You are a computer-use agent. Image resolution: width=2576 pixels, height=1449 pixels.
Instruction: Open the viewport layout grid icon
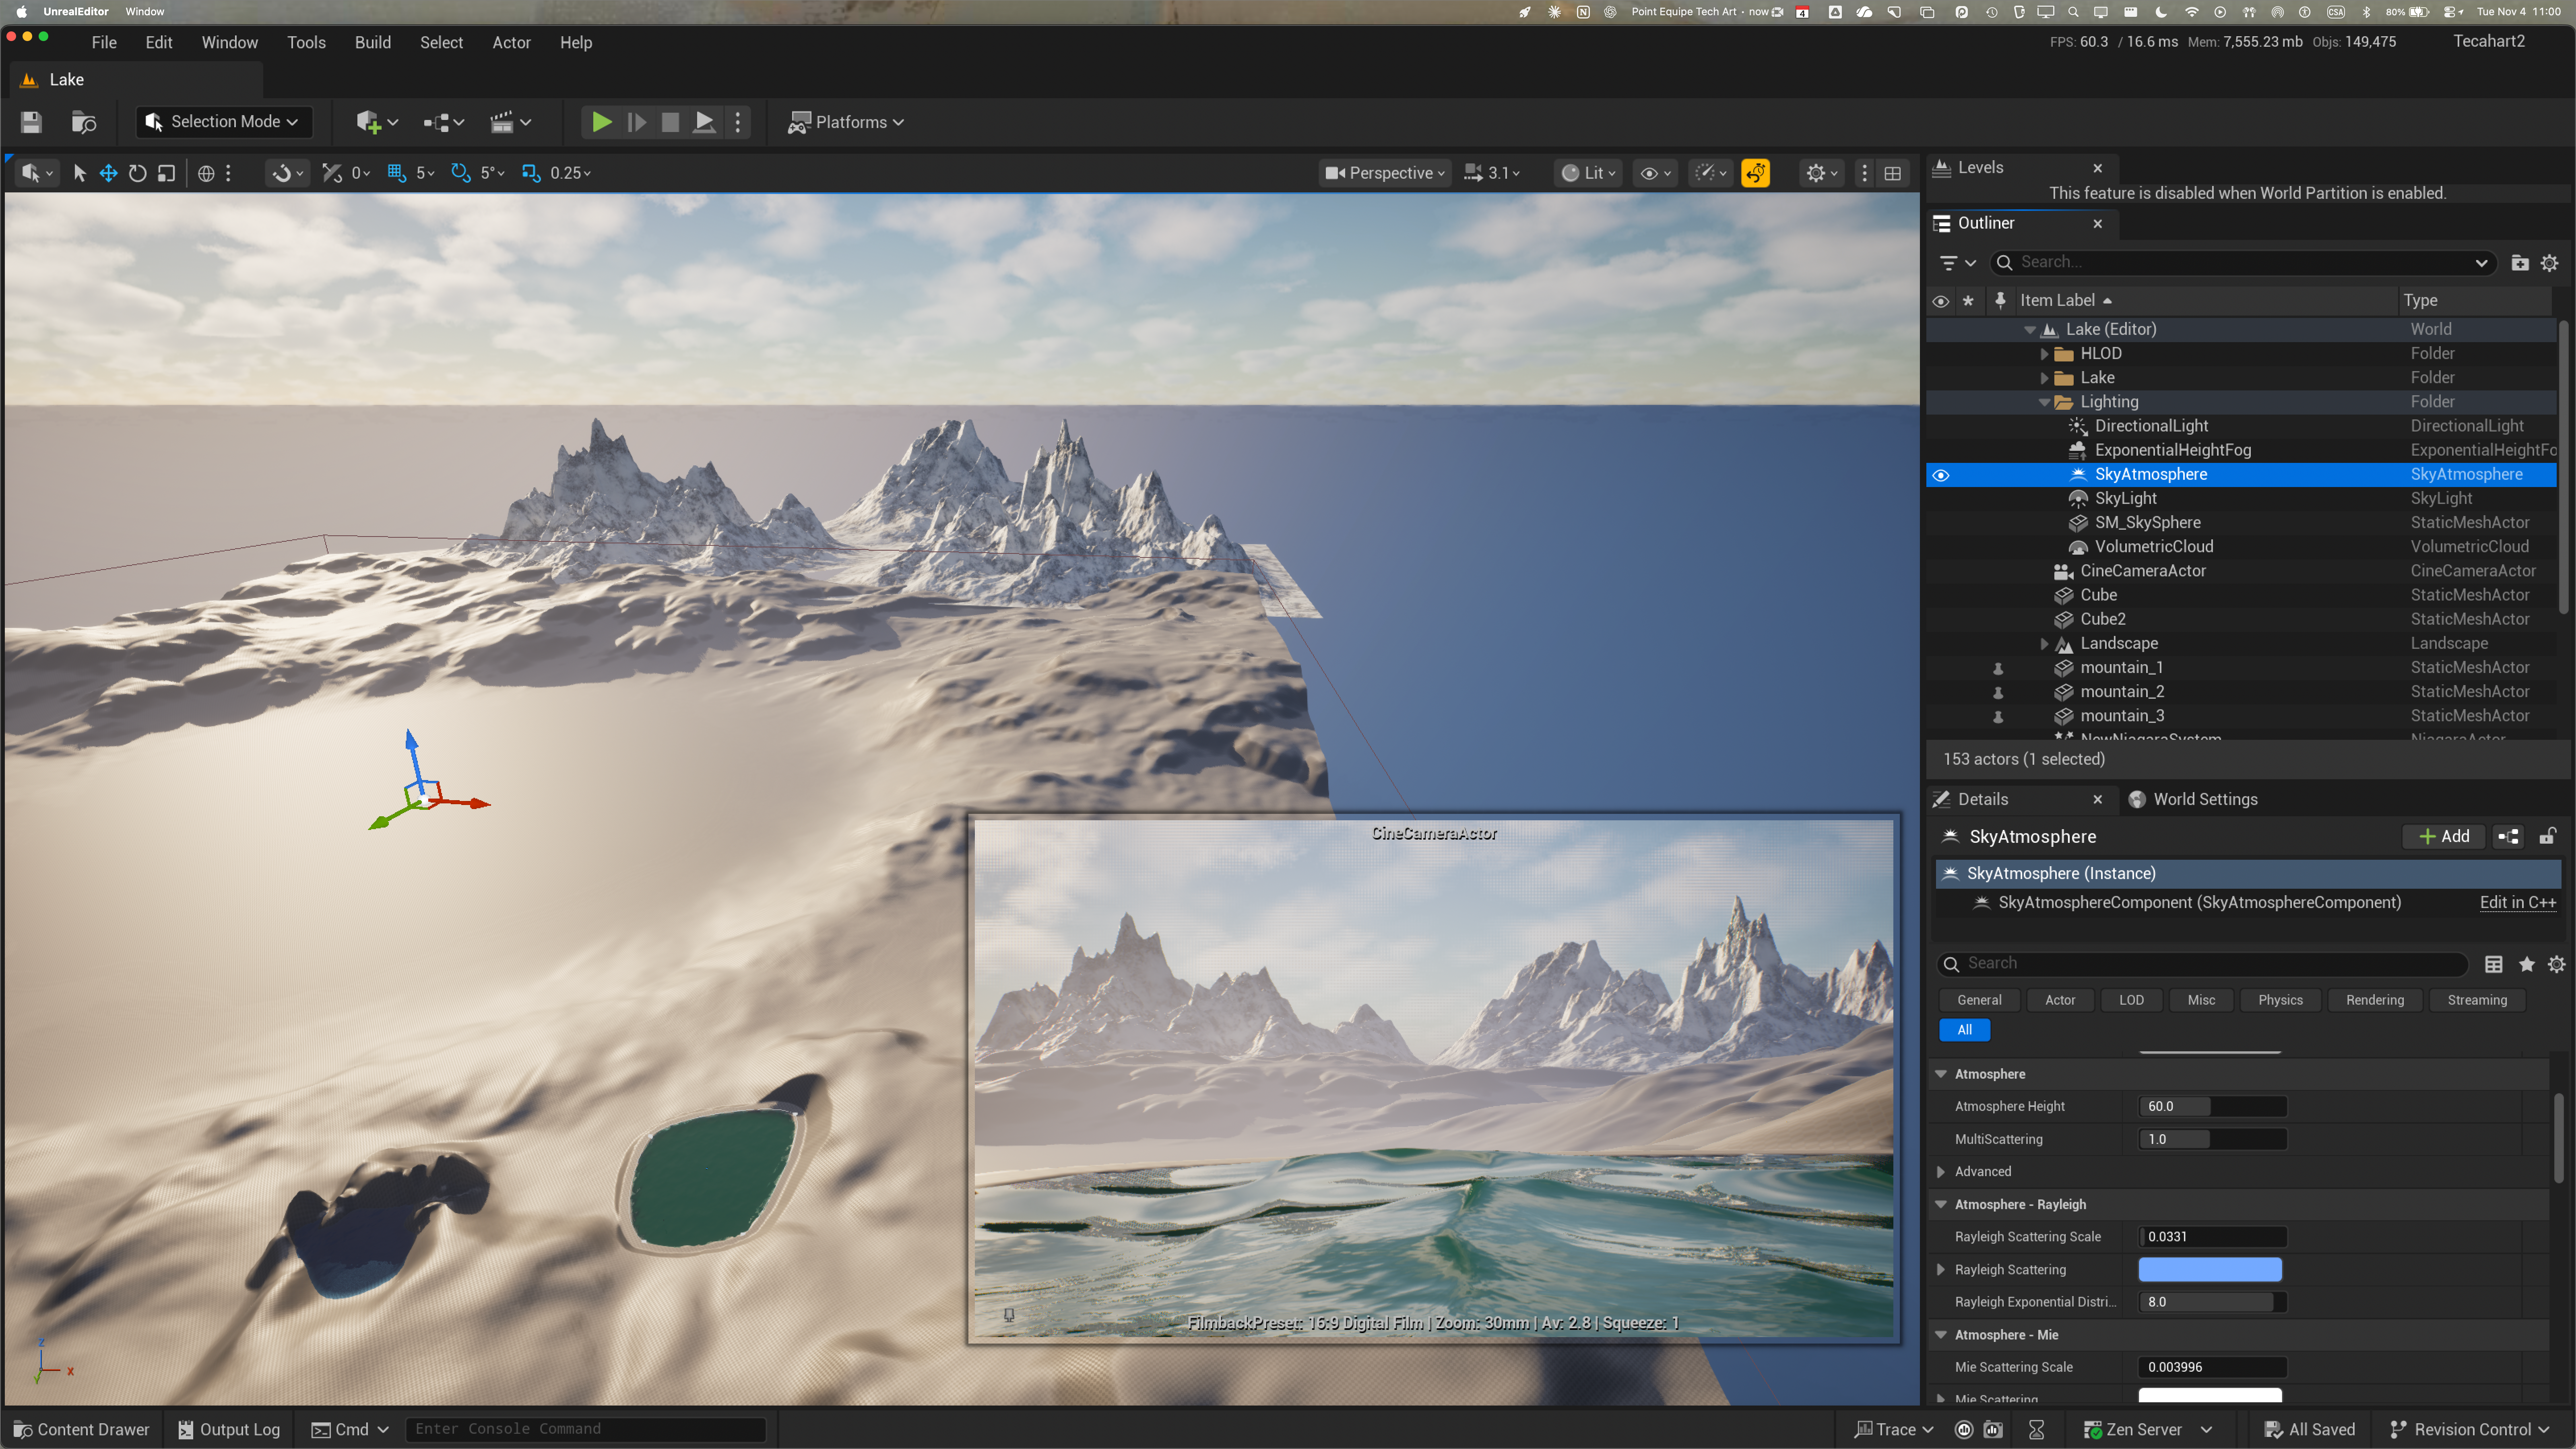[1893, 173]
